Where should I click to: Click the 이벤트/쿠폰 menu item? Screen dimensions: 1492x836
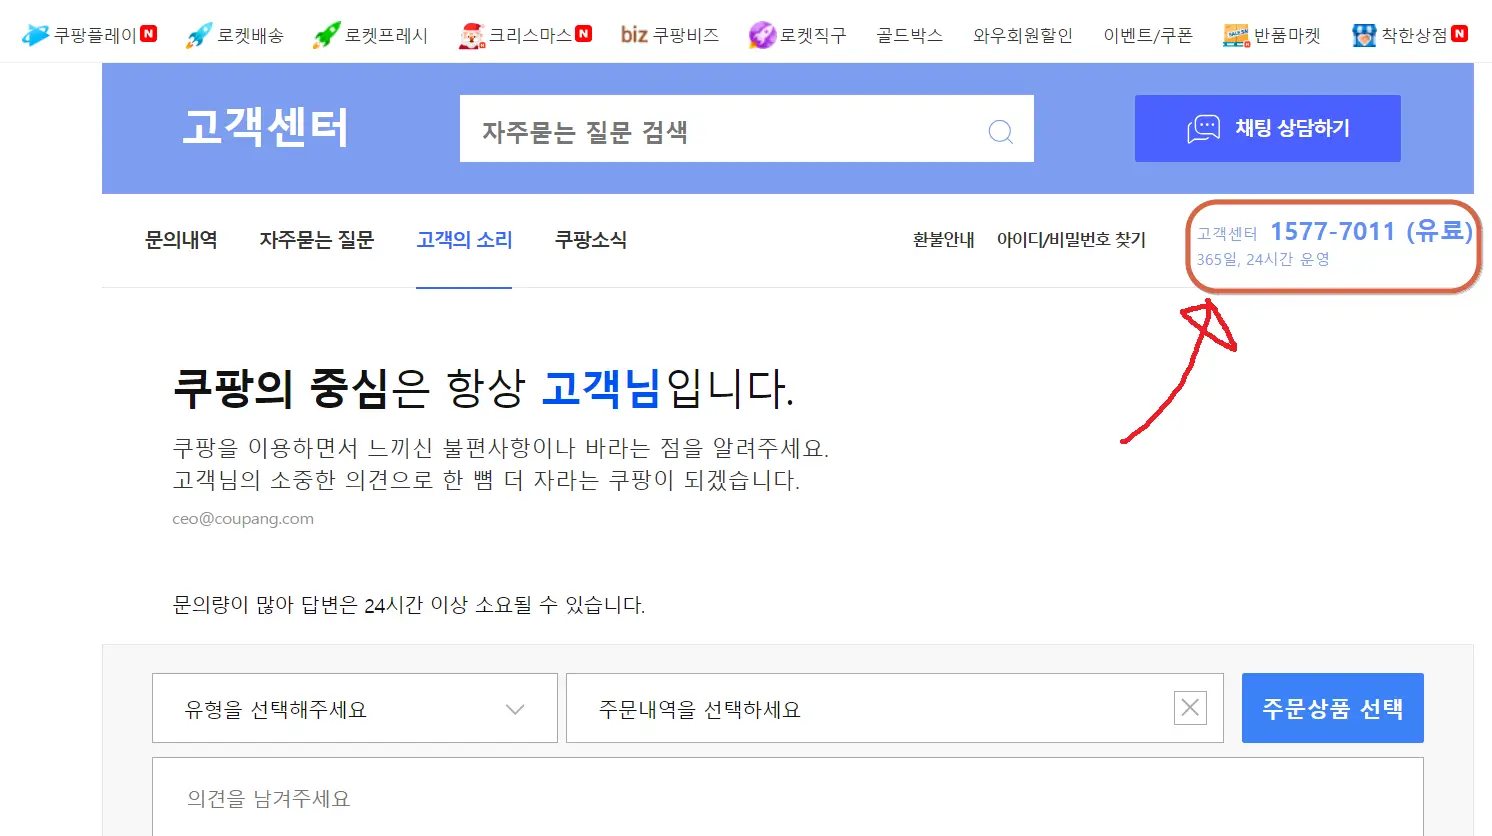pyautogui.click(x=1148, y=32)
